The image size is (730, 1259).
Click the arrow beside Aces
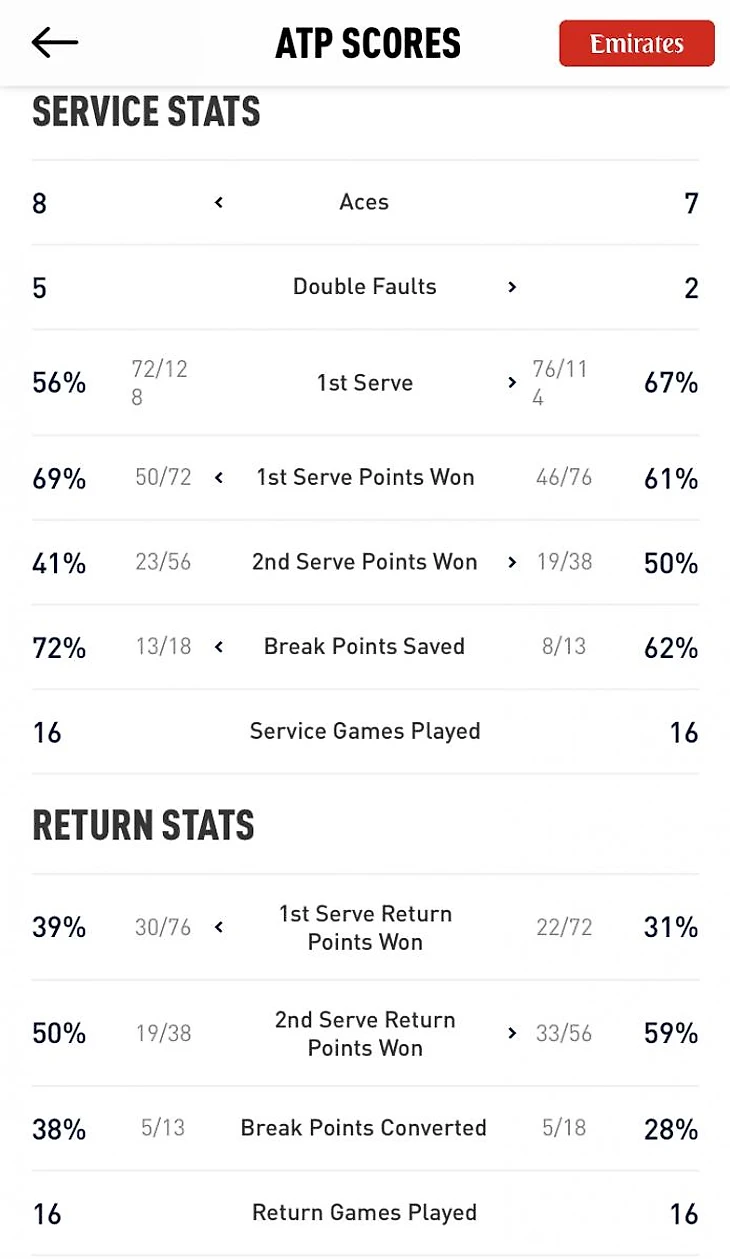(219, 203)
